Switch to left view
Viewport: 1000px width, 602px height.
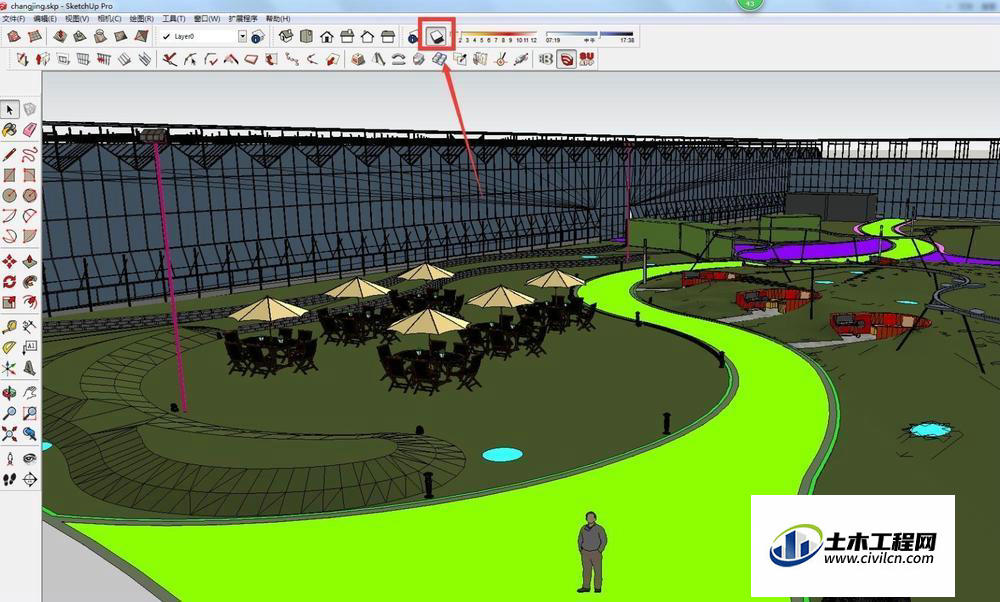tap(388, 36)
